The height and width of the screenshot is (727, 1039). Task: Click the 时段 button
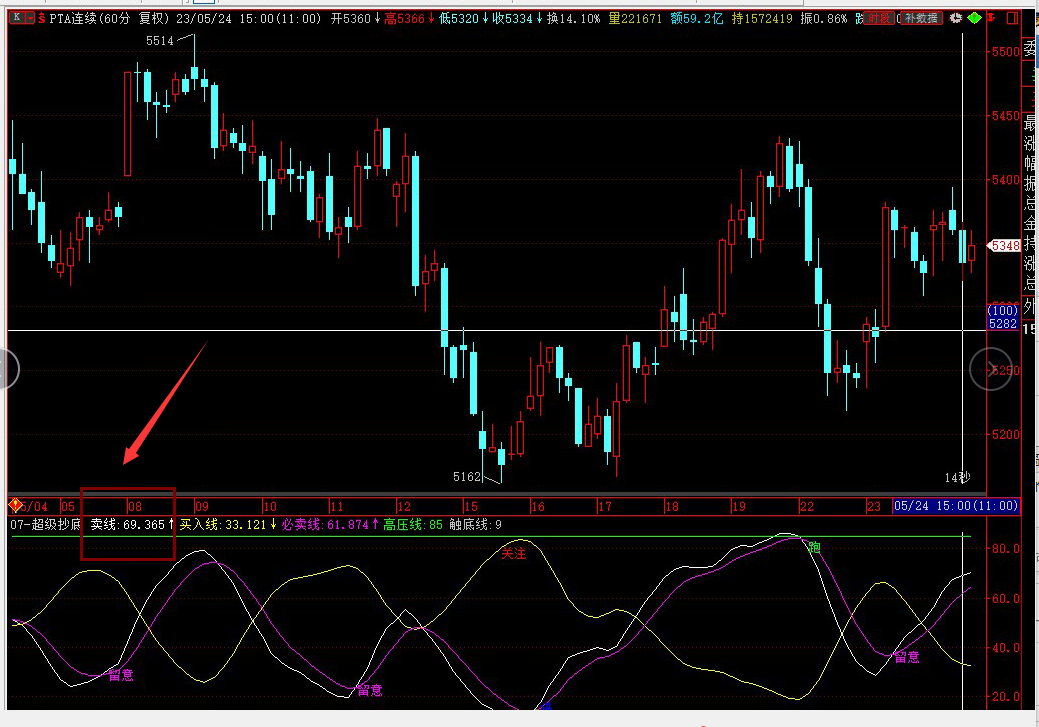[x=879, y=19]
